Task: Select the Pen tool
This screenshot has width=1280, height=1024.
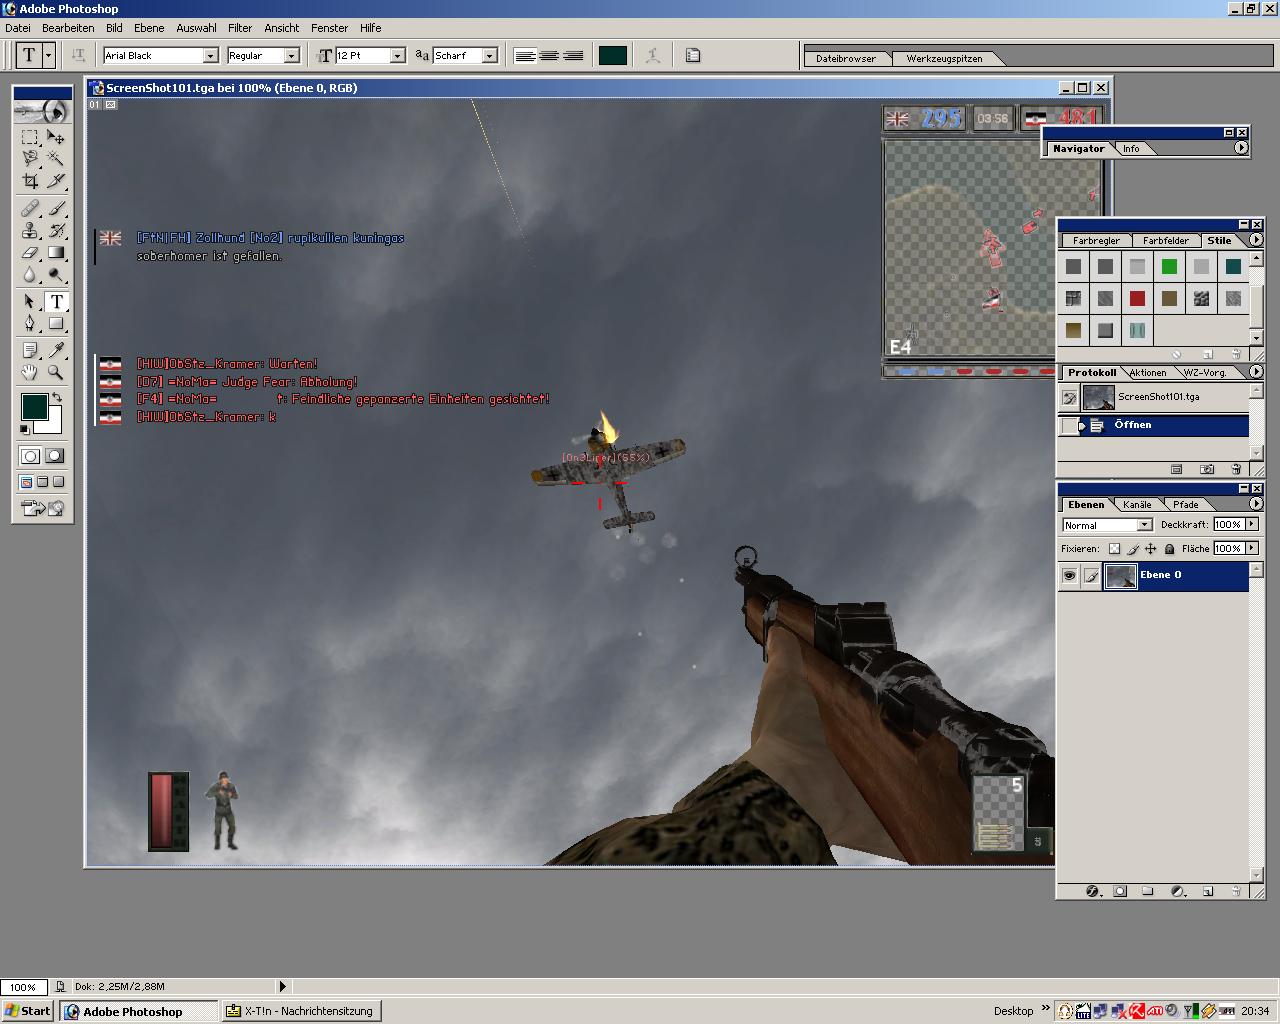Action: 30,323
